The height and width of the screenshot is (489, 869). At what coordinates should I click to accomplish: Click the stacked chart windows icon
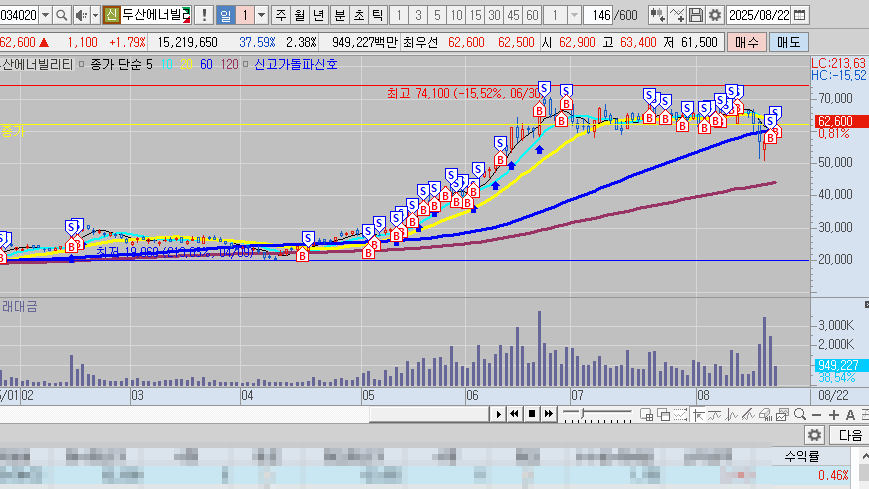(783, 415)
